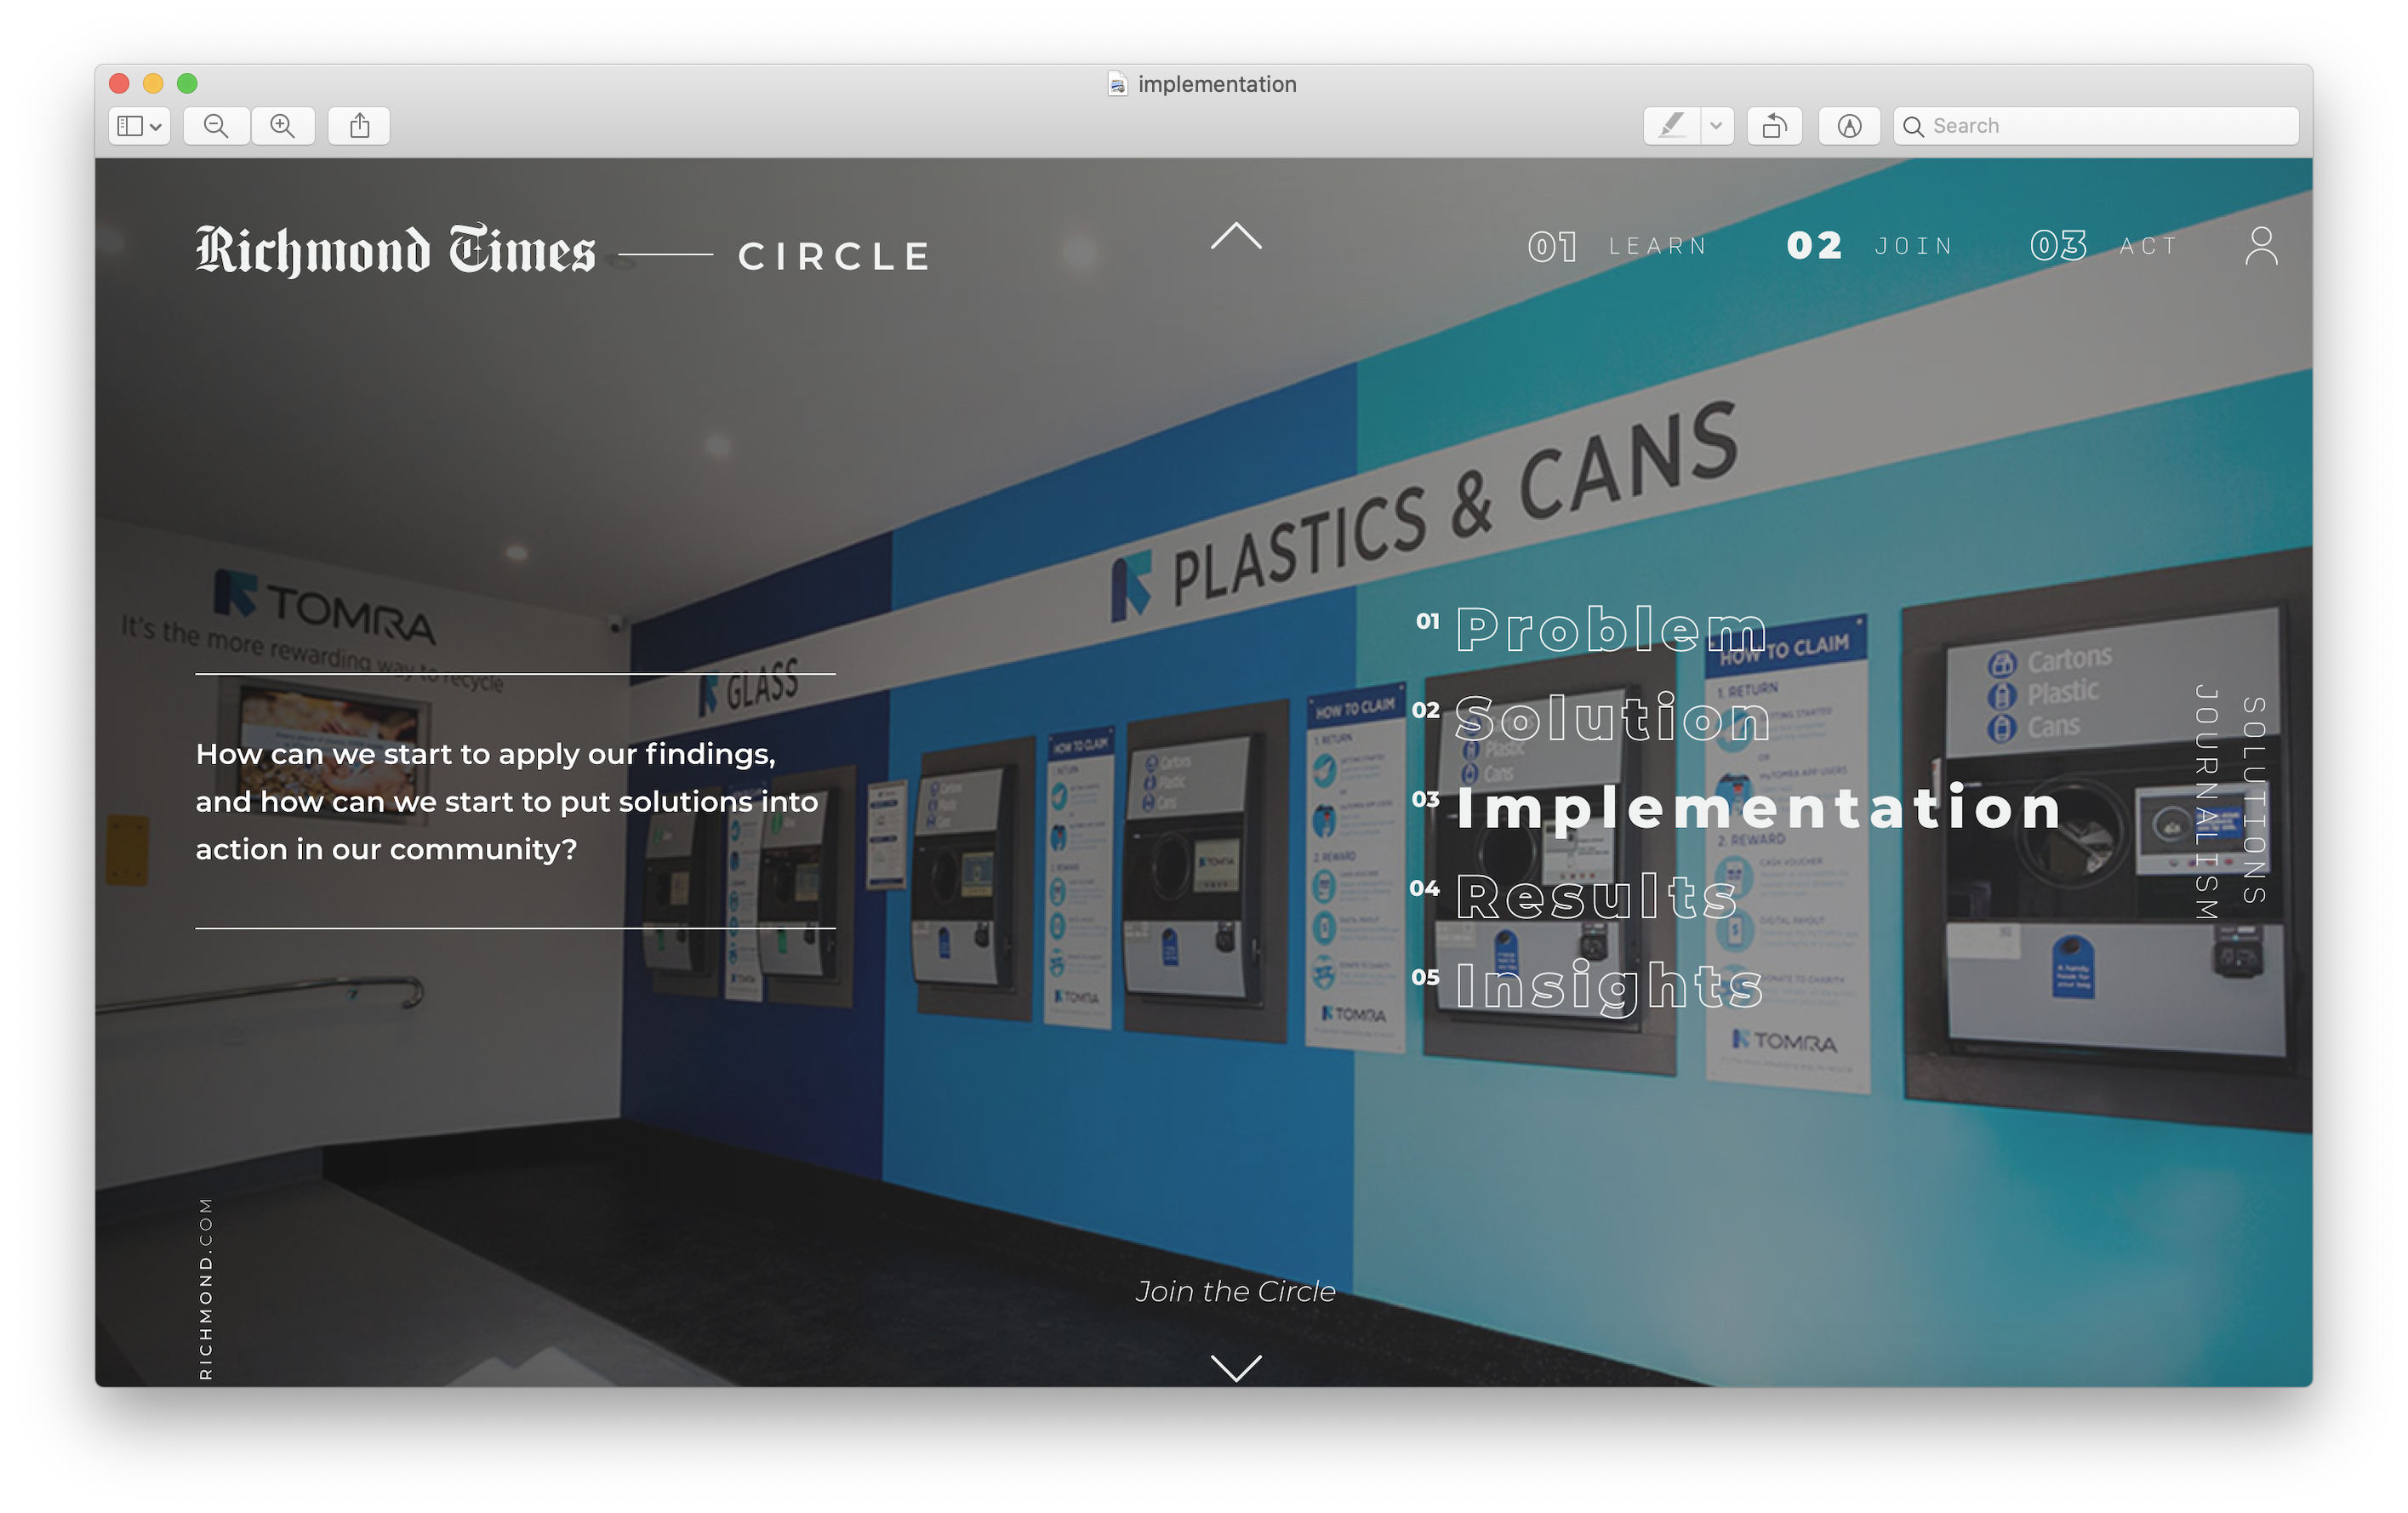The height and width of the screenshot is (1513, 2408).
Task: Click the upward chevron arrow
Action: [1236, 237]
